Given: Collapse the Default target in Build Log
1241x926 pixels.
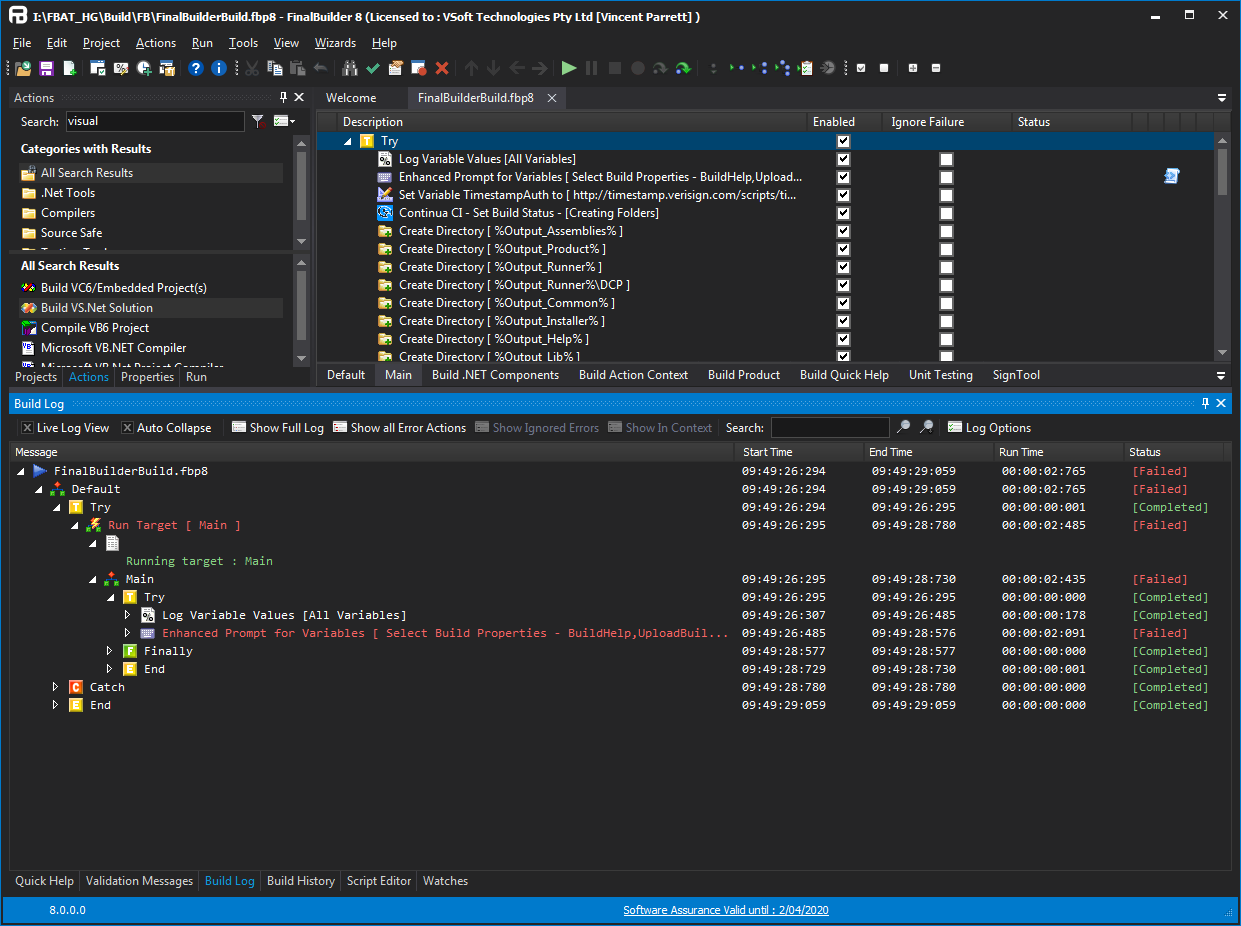Looking at the screenshot, I should [x=39, y=489].
